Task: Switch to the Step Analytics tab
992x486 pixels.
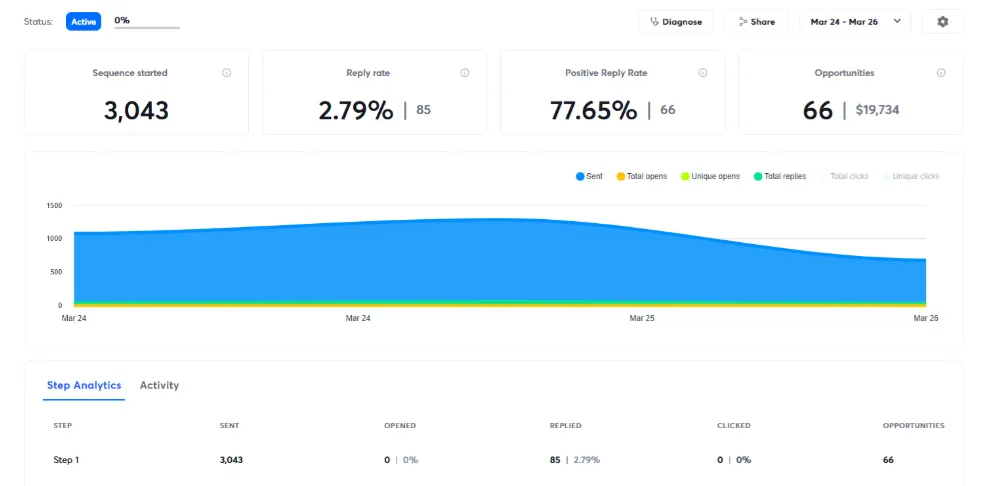Action: click(x=84, y=385)
